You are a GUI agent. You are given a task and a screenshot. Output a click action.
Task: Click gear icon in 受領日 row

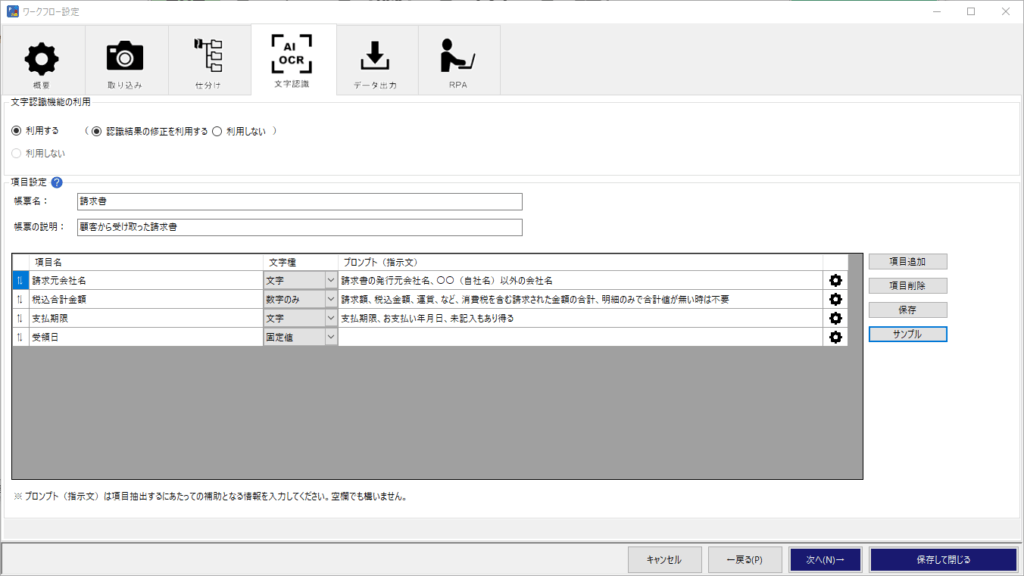click(835, 337)
